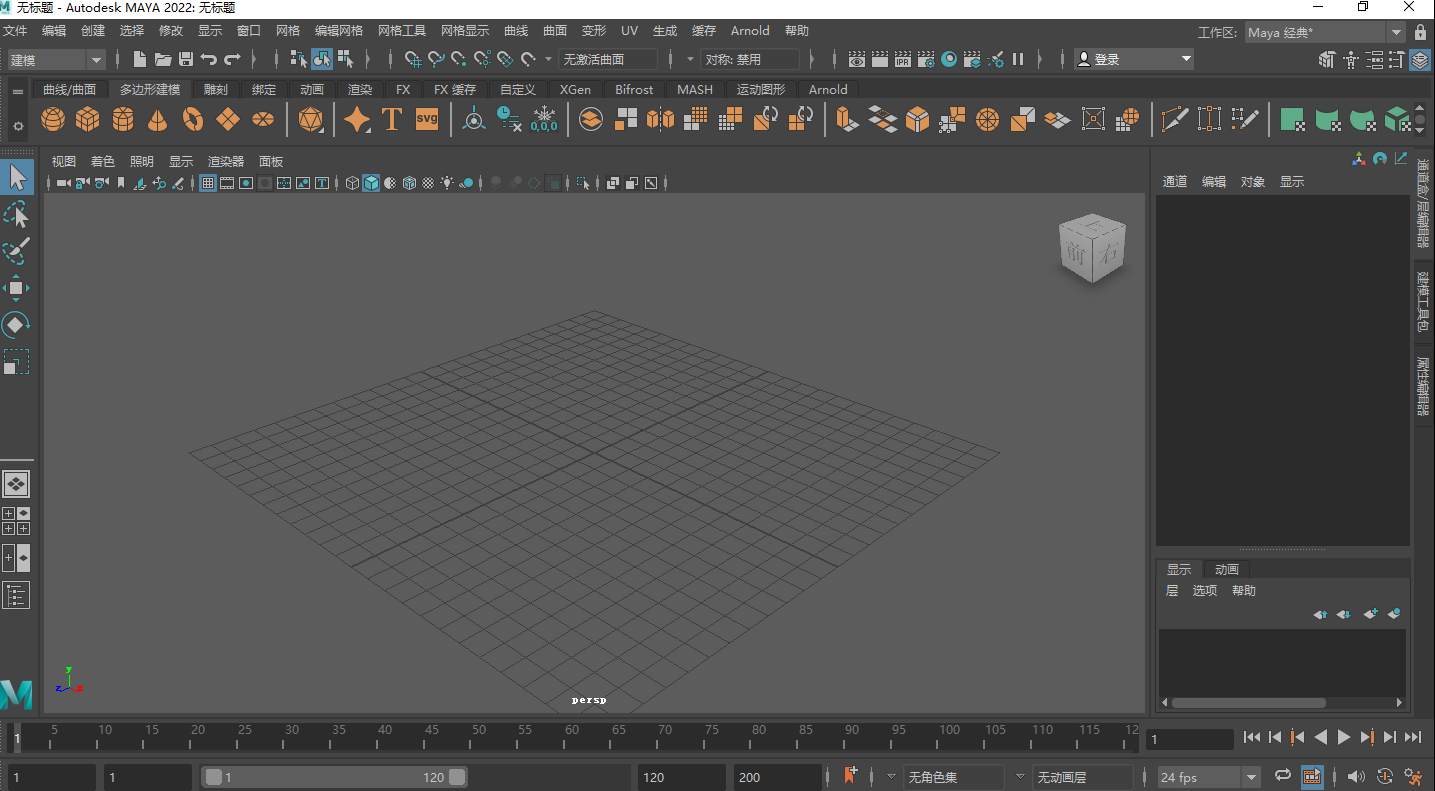Viewport: 1435px width, 791px height.
Task: Toggle looping playback in the animation controls
Action: [x=1283, y=776]
